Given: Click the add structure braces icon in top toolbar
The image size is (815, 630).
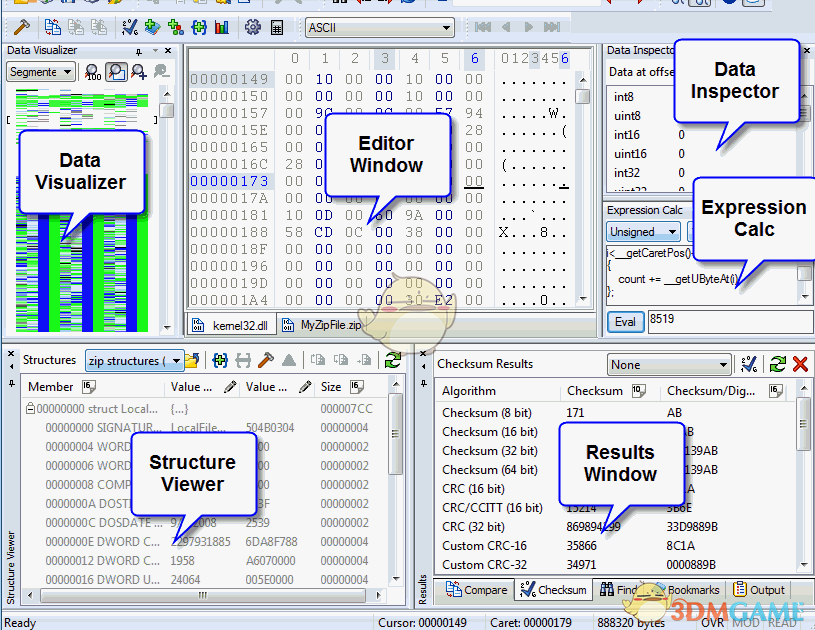Looking at the screenshot, I should pyautogui.click(x=199, y=27).
